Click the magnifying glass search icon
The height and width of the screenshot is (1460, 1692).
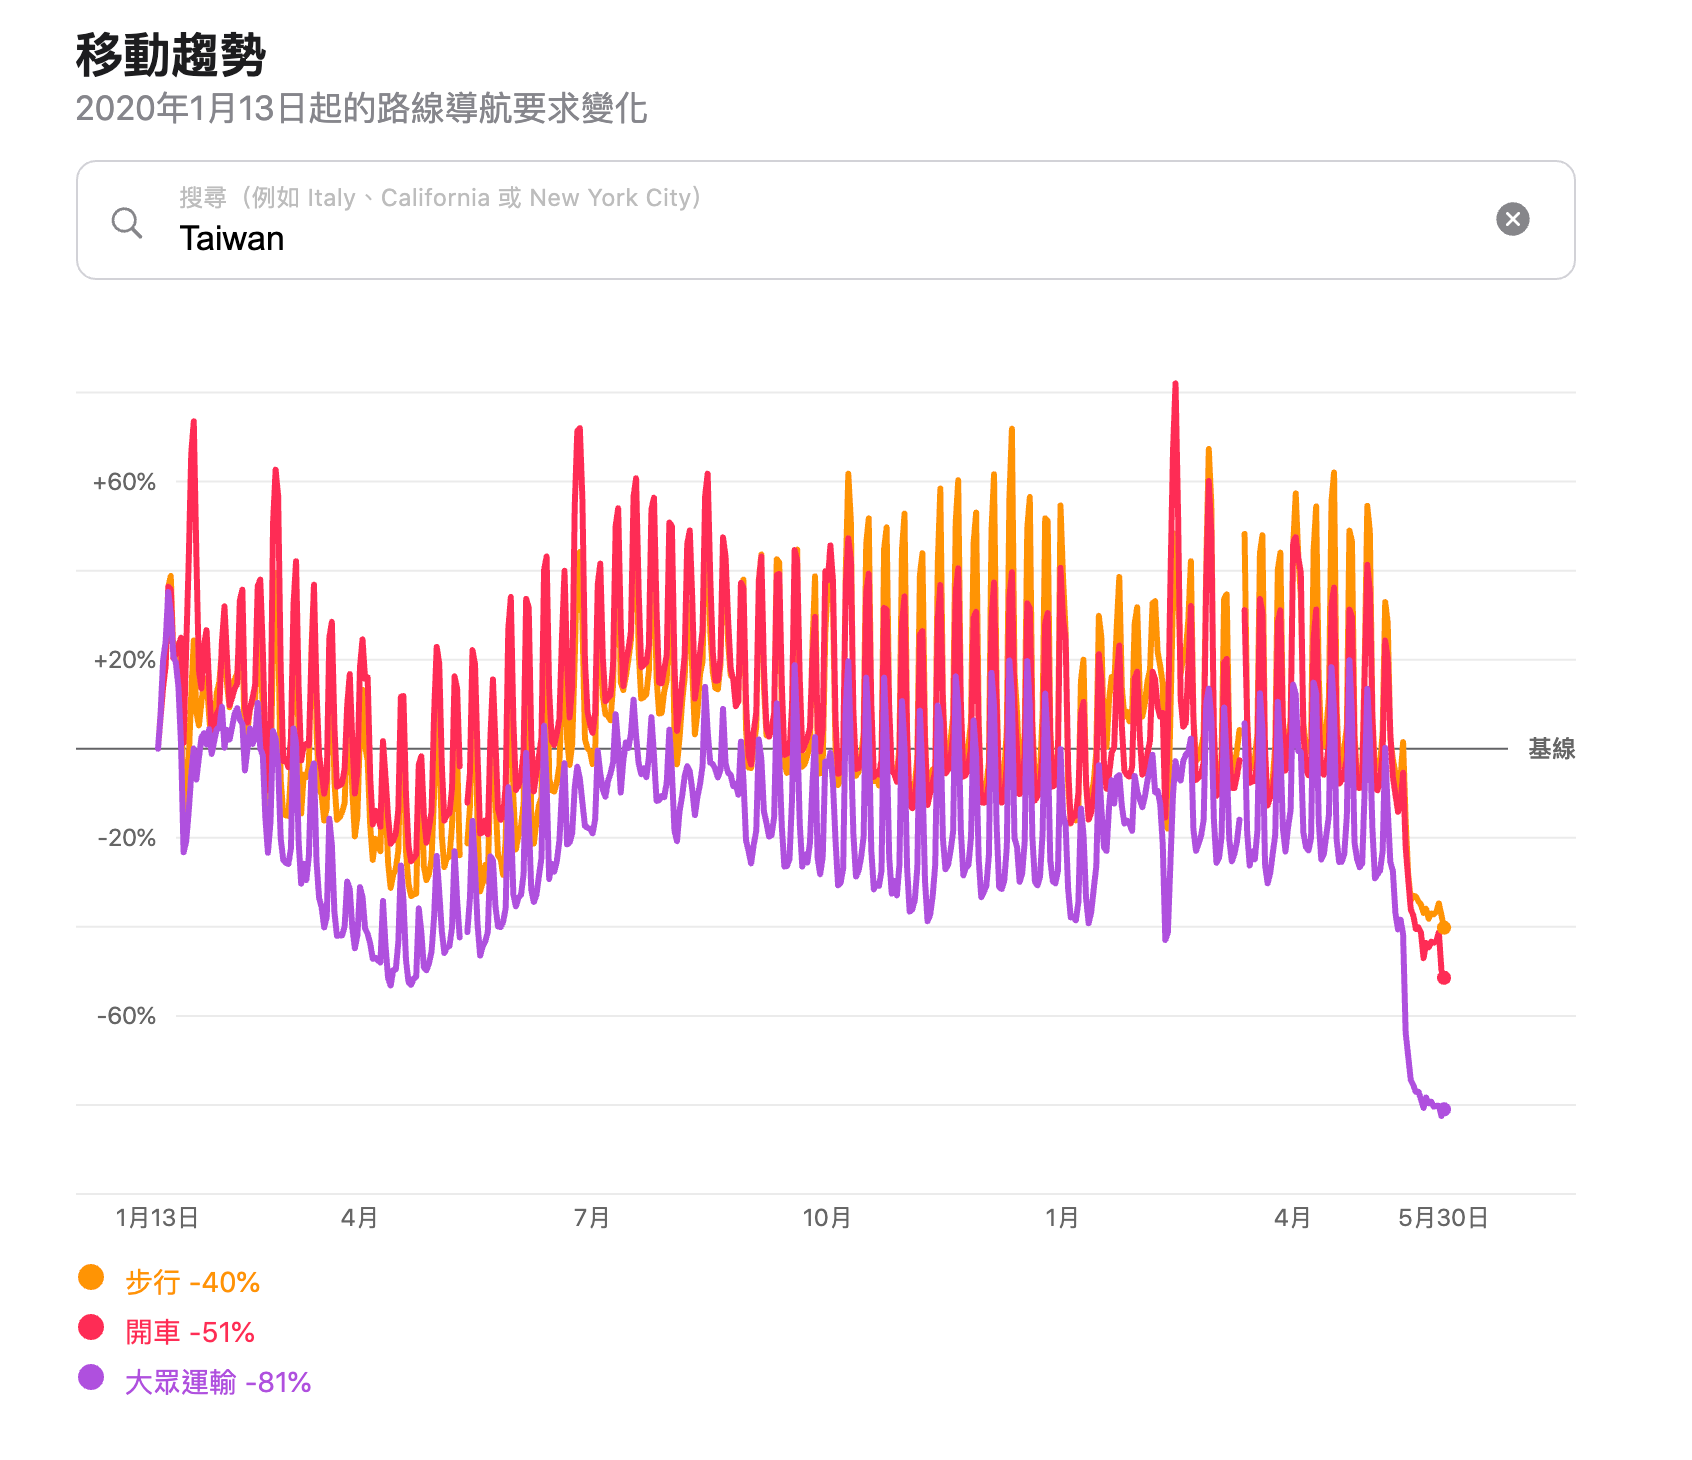127,222
